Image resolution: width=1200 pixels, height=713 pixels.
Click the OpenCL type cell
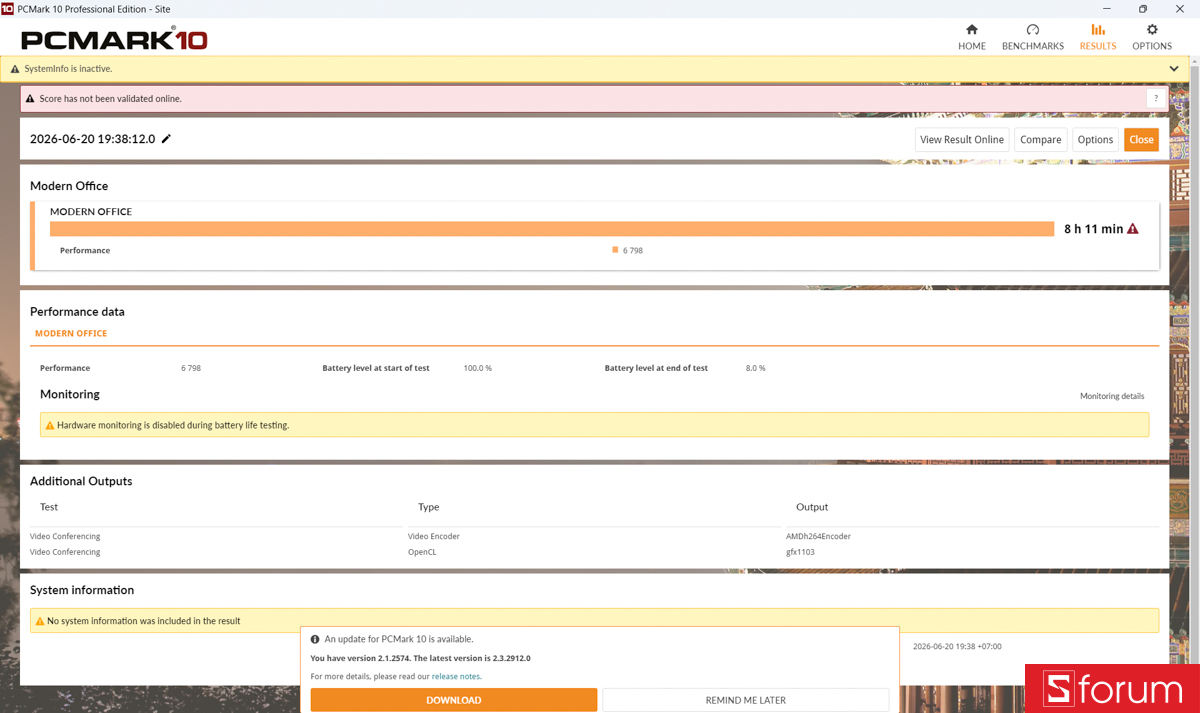(x=422, y=552)
